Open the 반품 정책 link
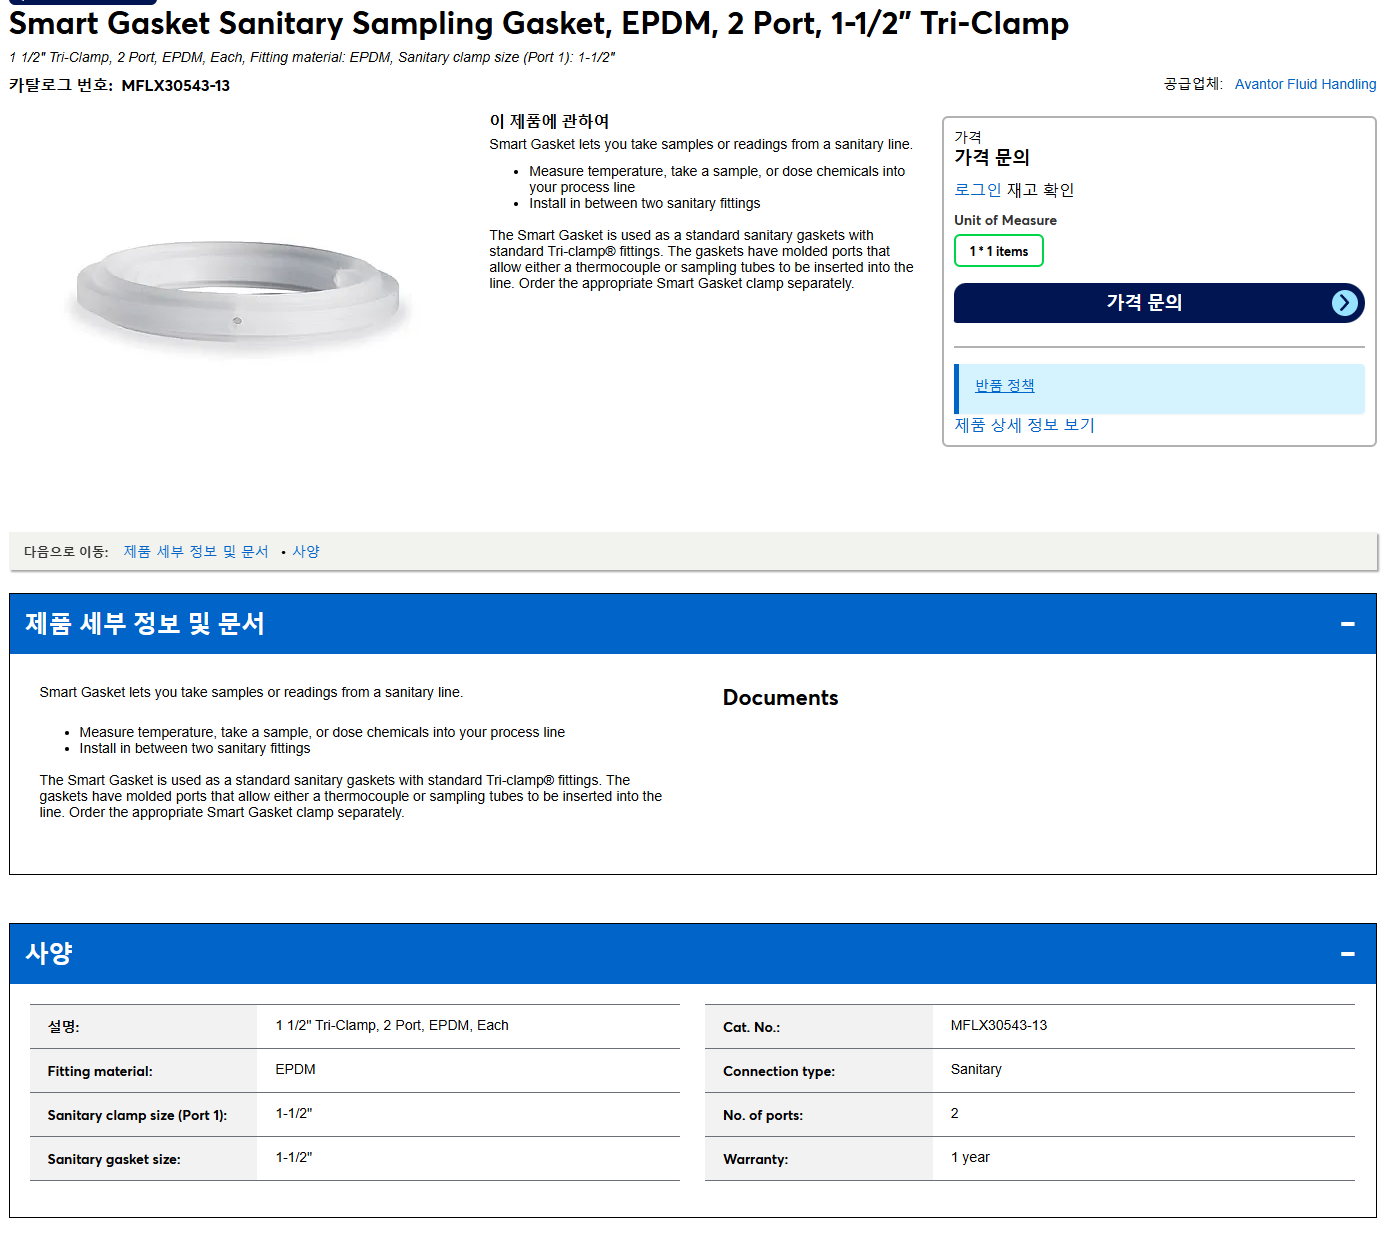Screen dimensions: 1384x1238 [1004, 385]
